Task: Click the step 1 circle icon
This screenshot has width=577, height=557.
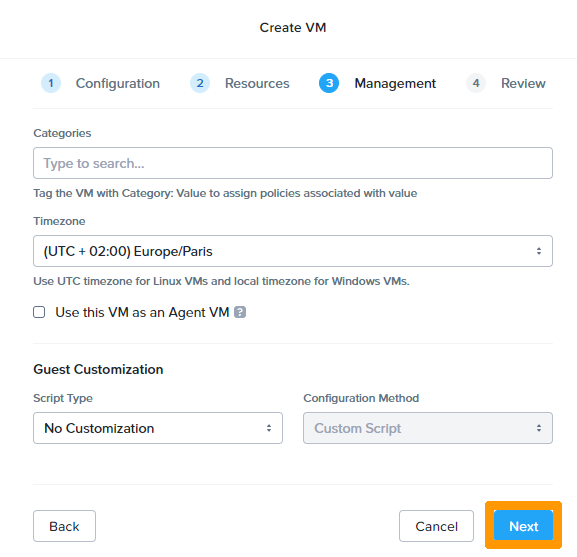Action: (51, 83)
